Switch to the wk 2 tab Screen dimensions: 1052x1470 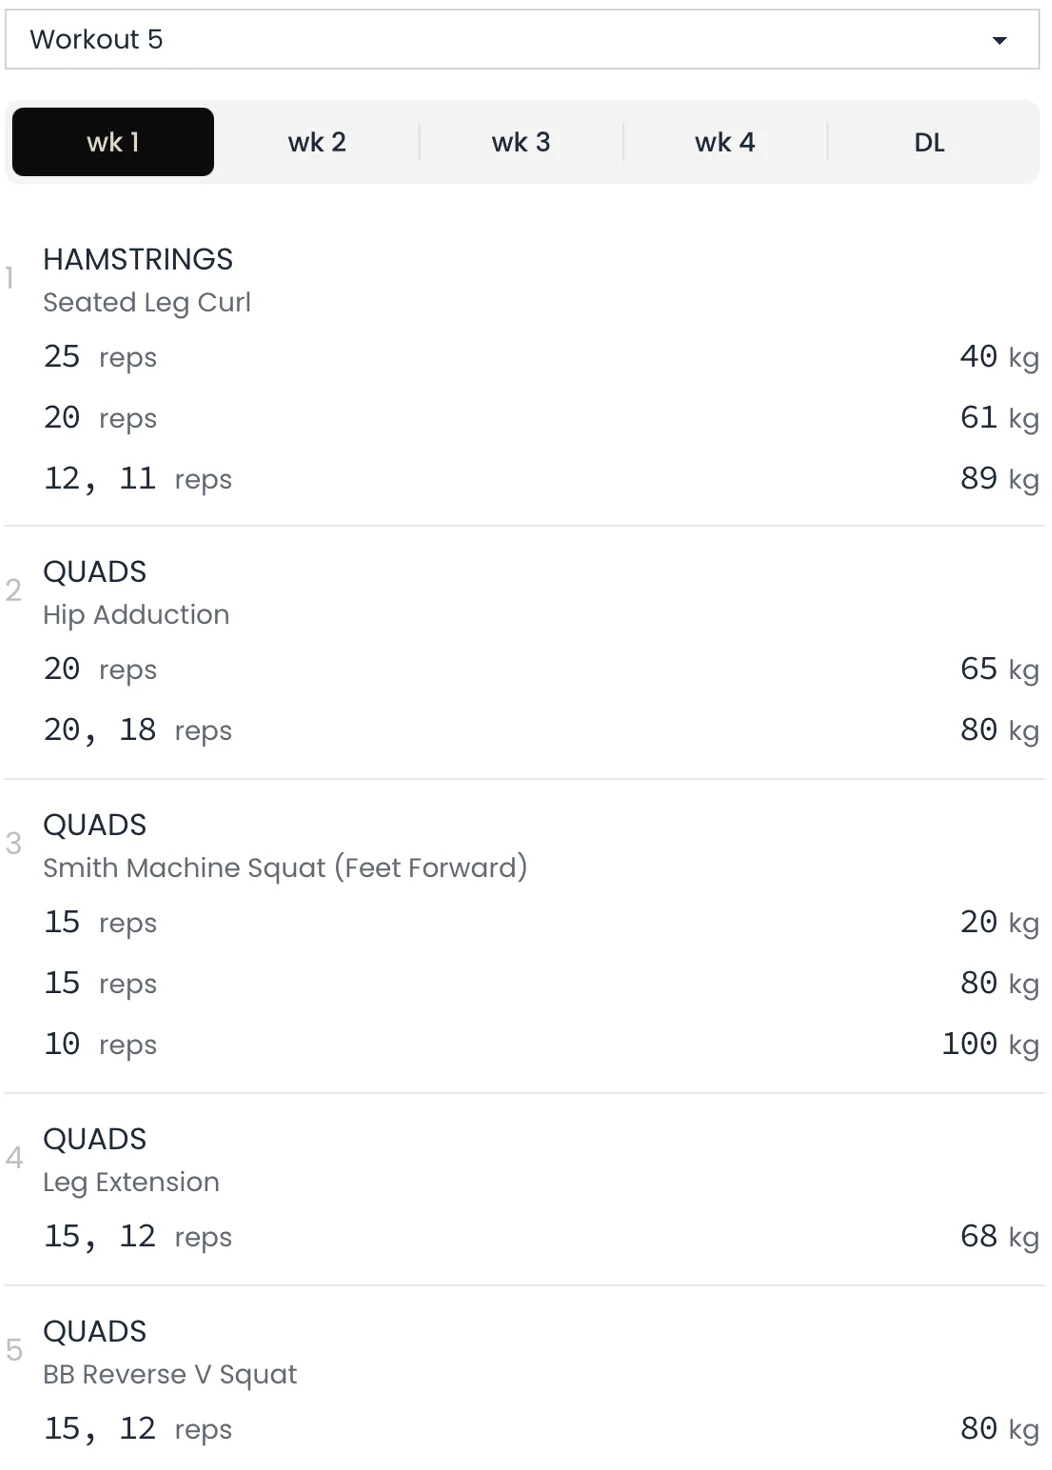tap(317, 142)
